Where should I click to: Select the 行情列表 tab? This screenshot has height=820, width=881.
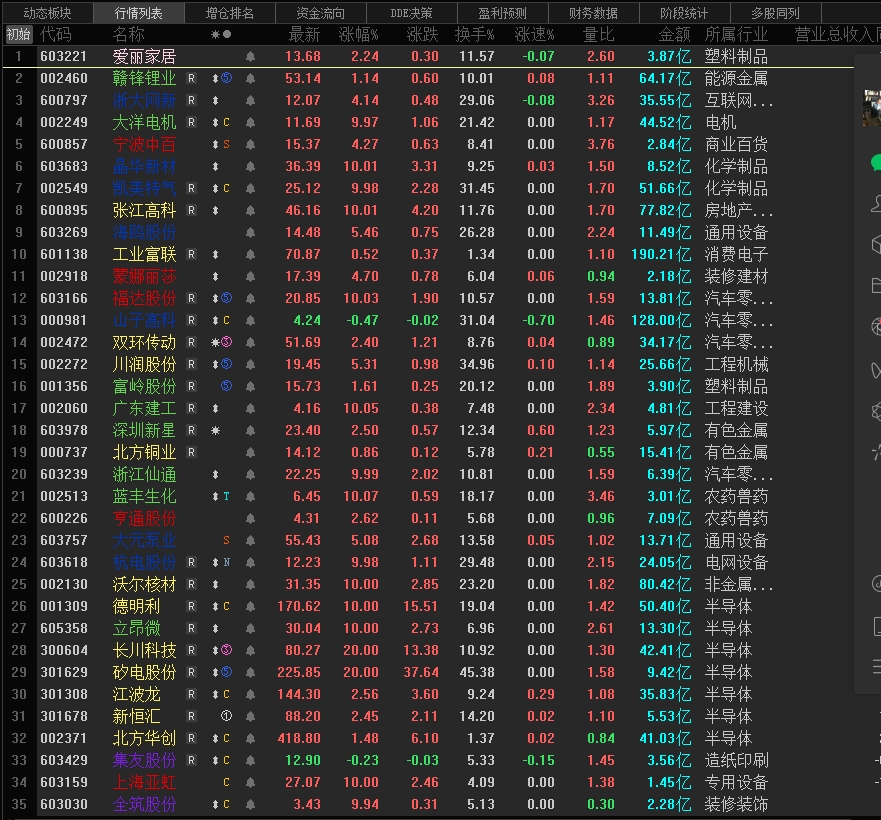click(138, 12)
